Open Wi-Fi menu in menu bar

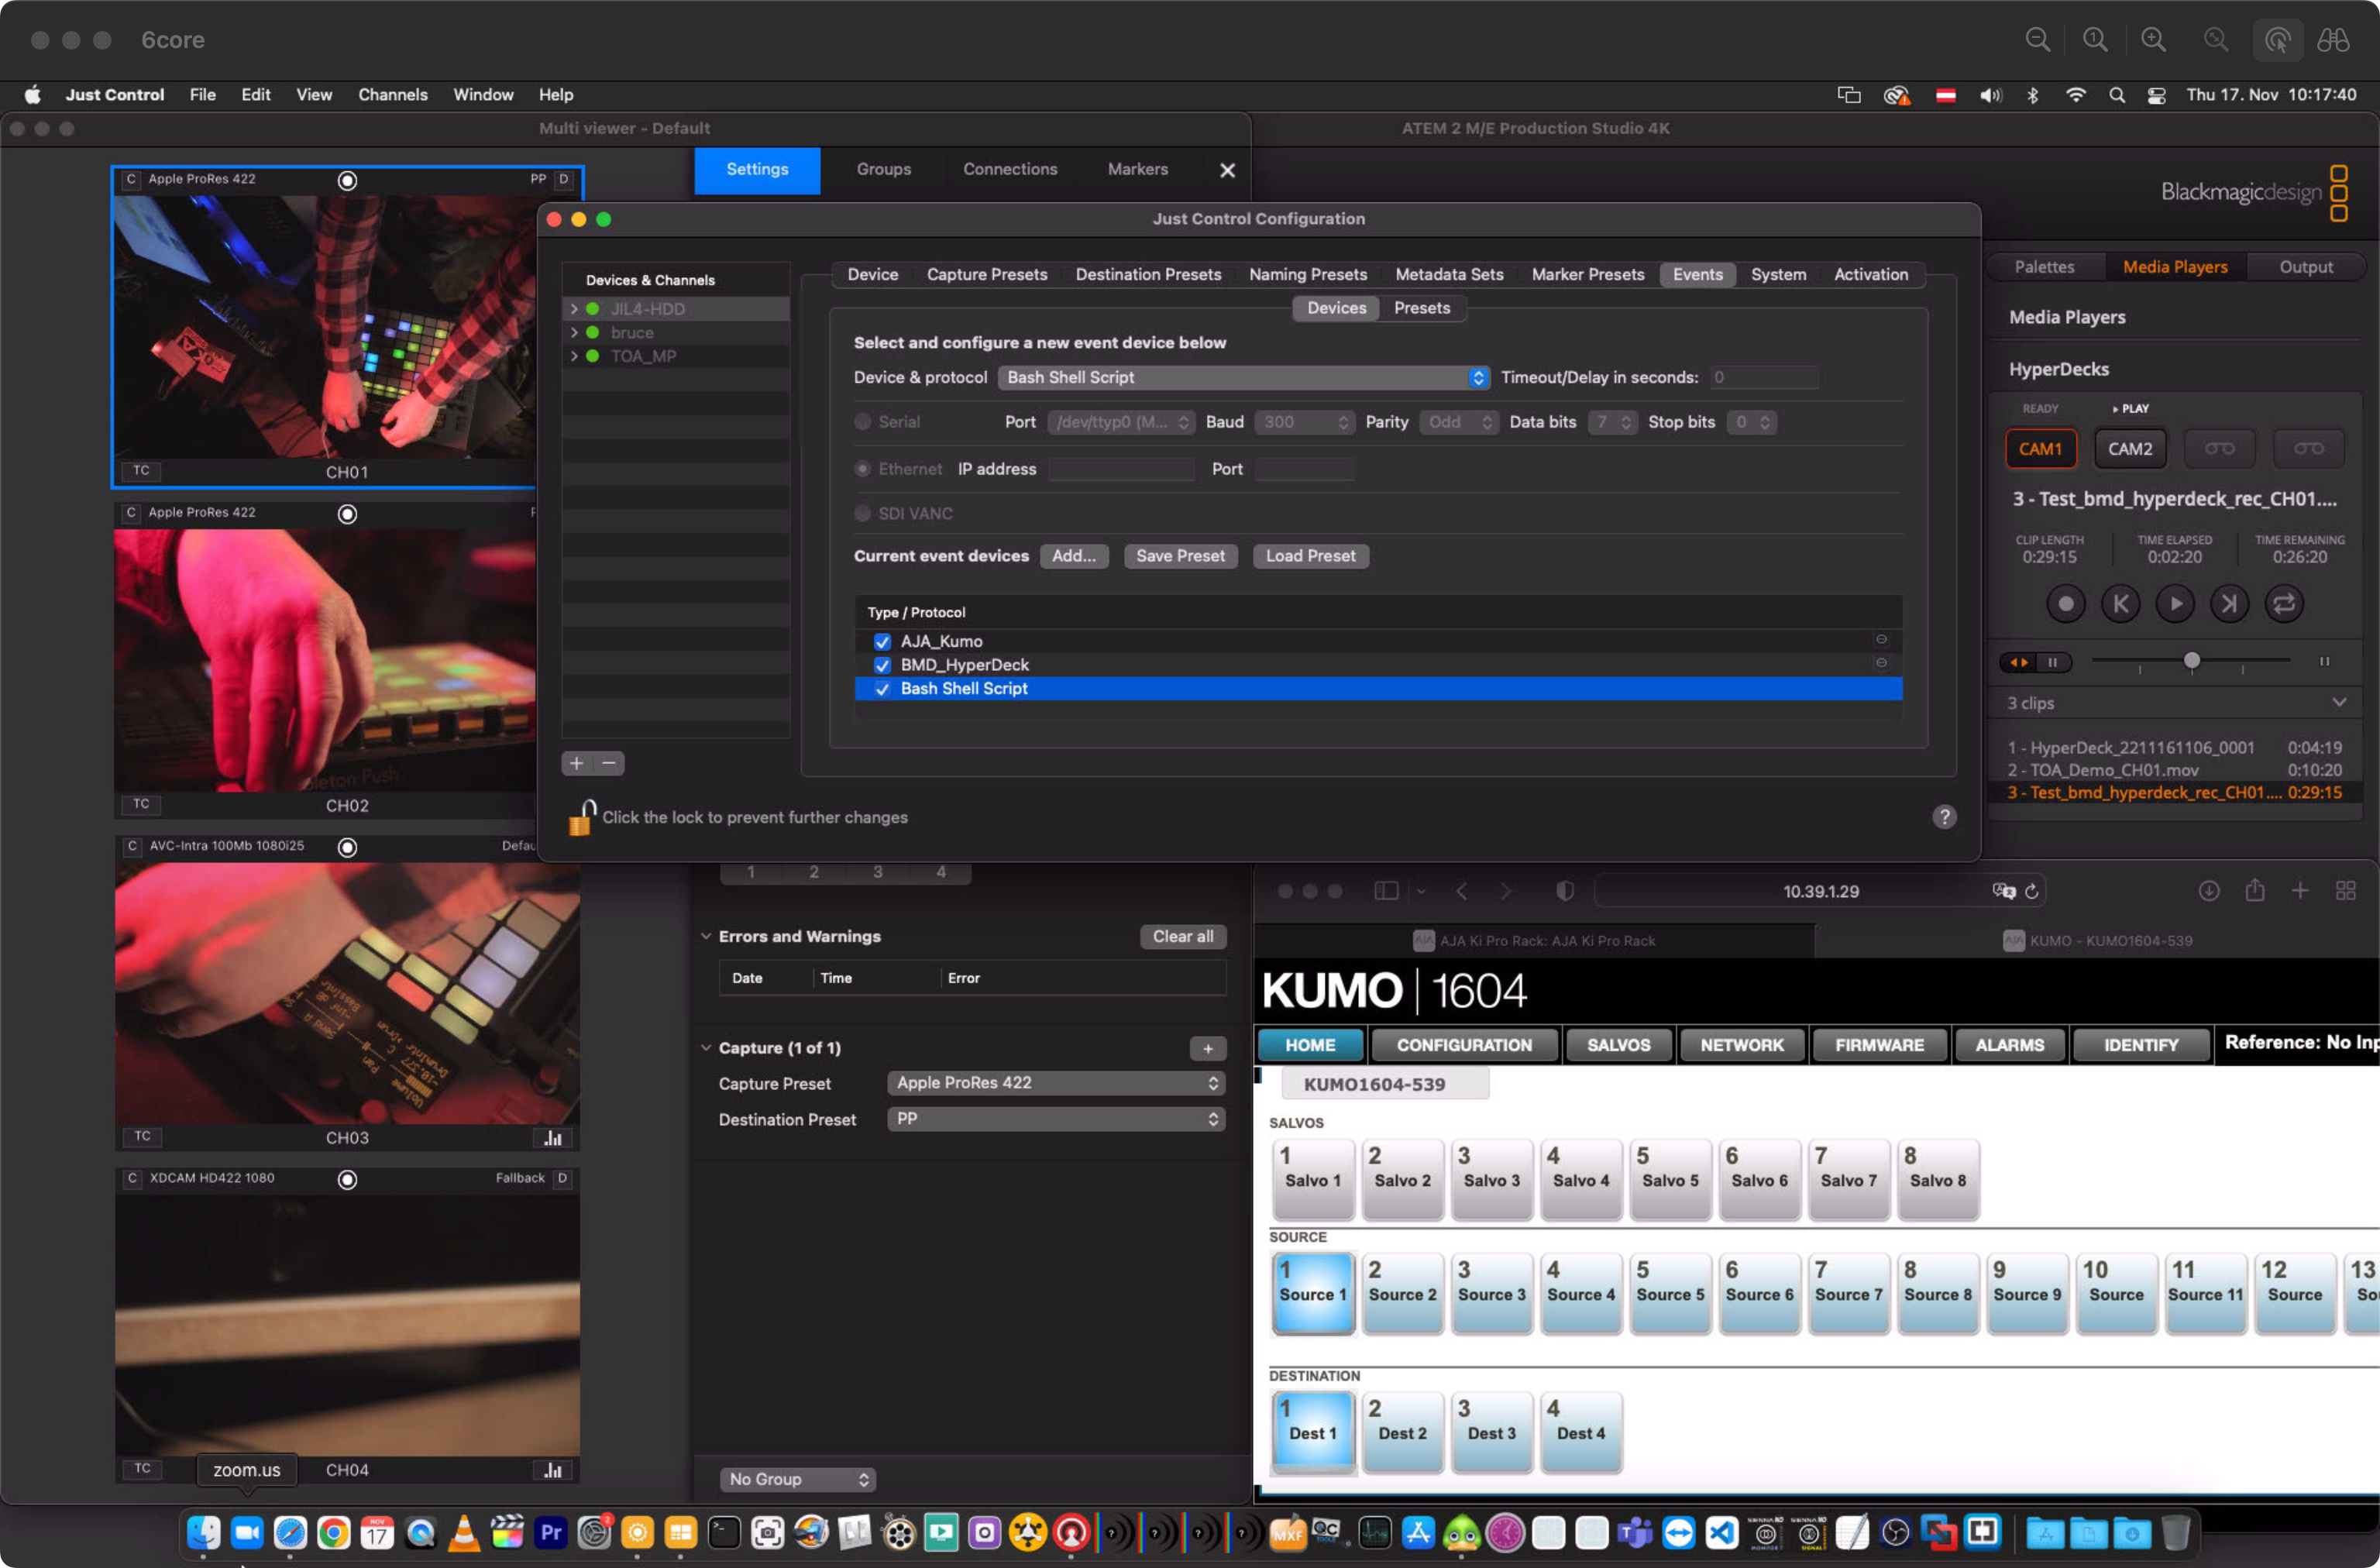[2076, 95]
